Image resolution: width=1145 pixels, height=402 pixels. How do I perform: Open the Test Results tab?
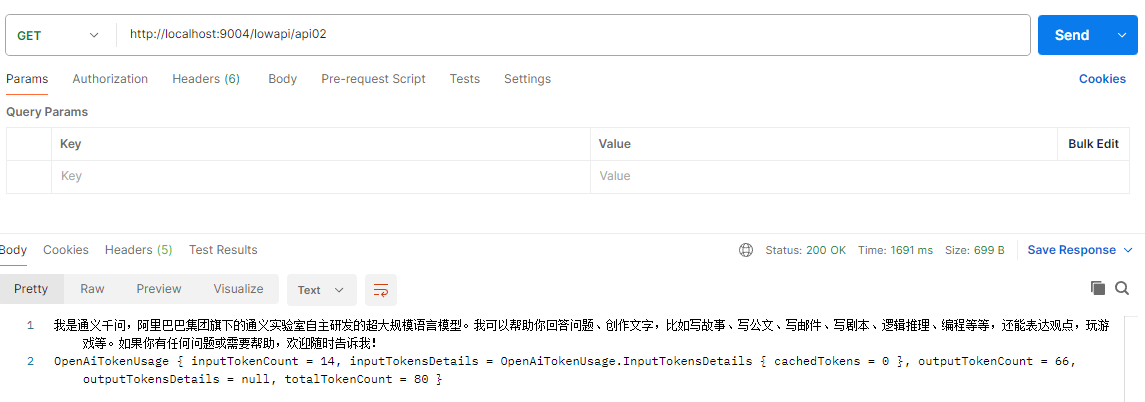coord(223,250)
